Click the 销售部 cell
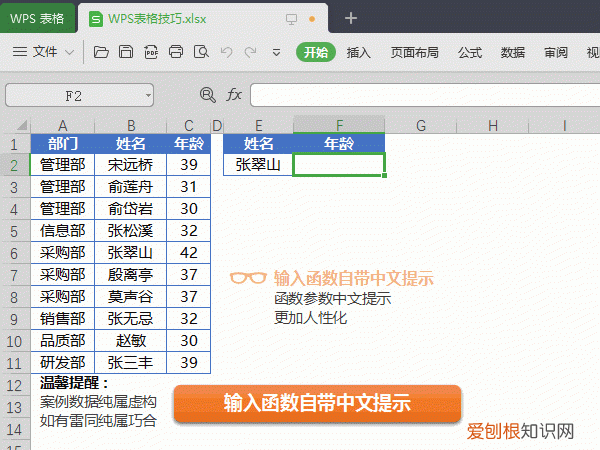This screenshot has width=600, height=450. click(63, 319)
